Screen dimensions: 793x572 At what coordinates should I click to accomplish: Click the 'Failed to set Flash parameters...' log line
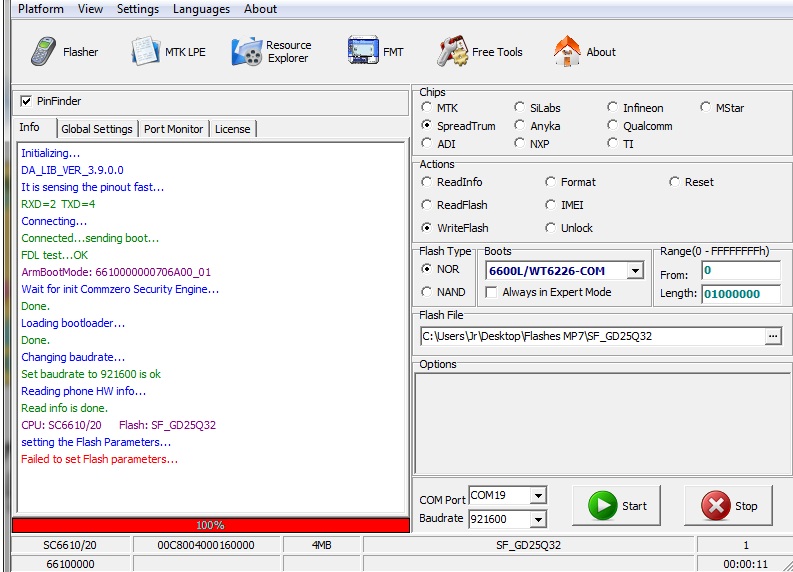tap(100, 459)
